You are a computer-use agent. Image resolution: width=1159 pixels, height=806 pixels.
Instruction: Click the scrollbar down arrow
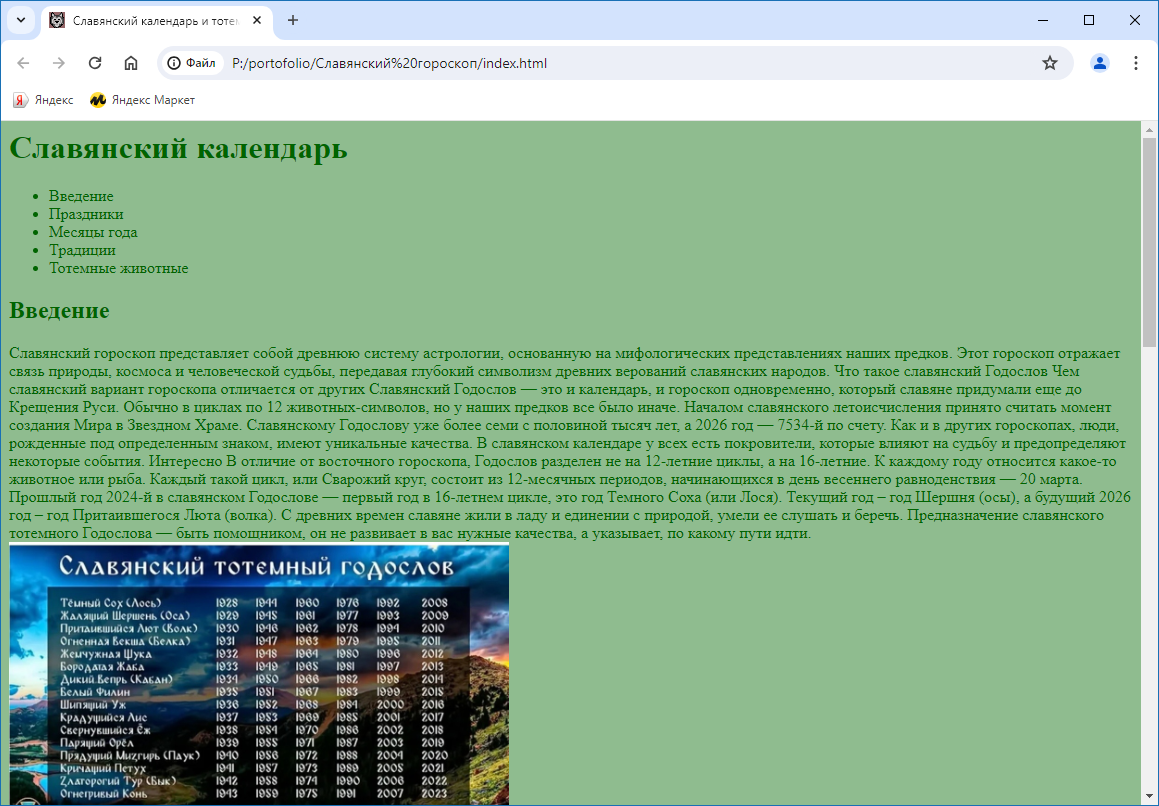coord(1149,797)
